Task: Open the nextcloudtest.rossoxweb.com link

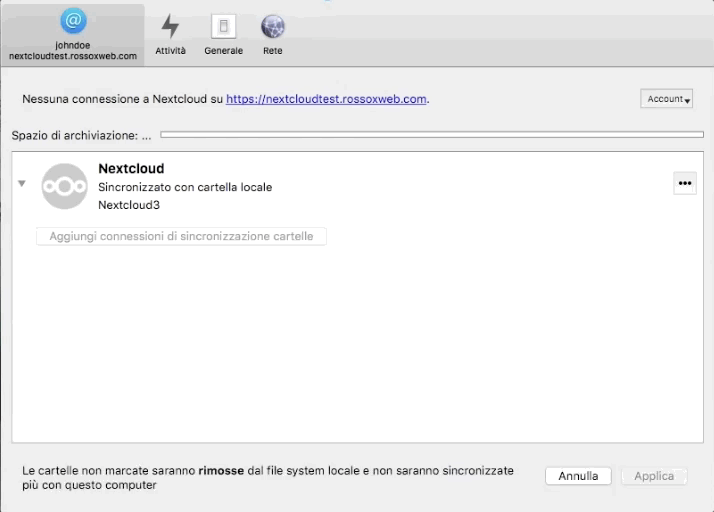Action: click(x=326, y=99)
